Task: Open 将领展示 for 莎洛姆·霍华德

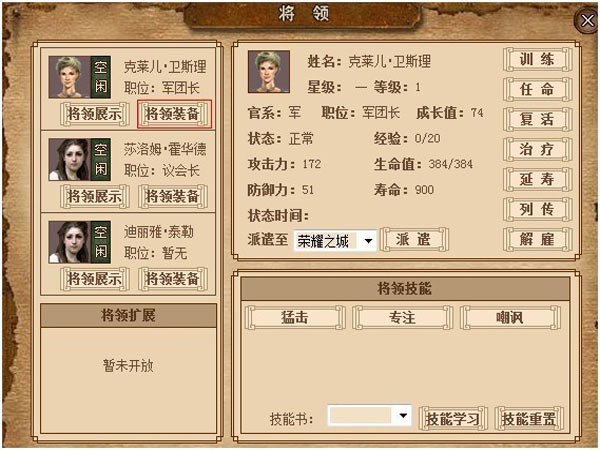Action: [x=95, y=197]
